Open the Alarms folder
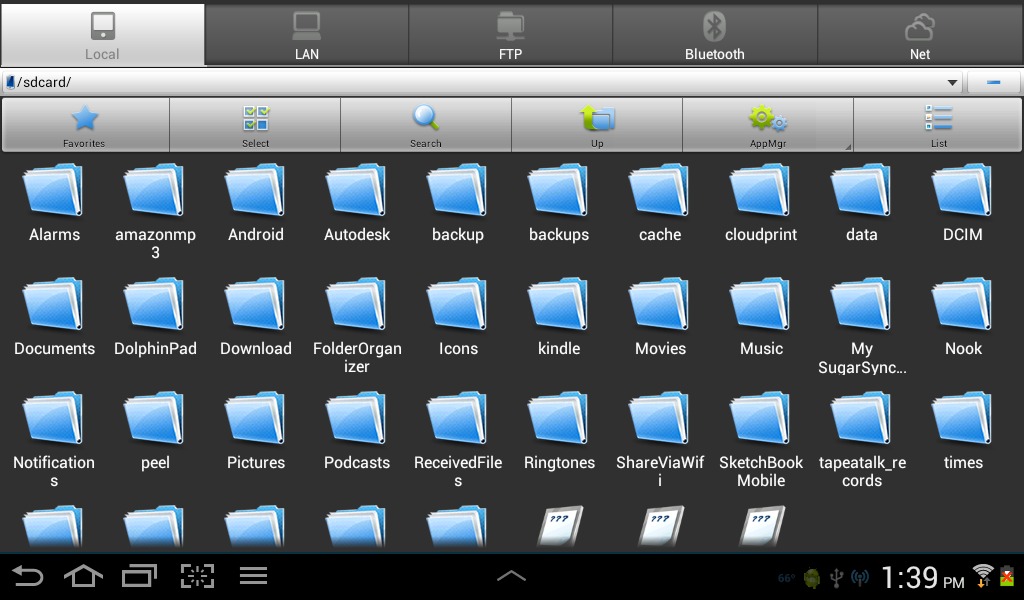Screen dimensions: 1024x600 point(54,202)
